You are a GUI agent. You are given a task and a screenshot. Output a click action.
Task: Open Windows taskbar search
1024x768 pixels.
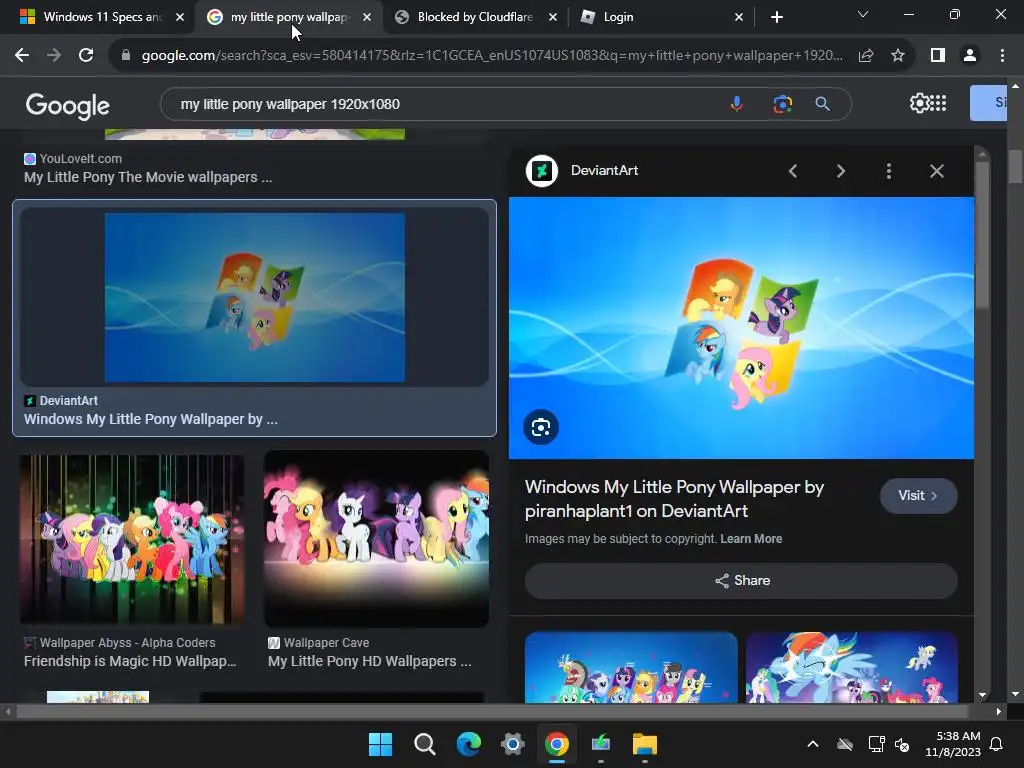point(424,744)
